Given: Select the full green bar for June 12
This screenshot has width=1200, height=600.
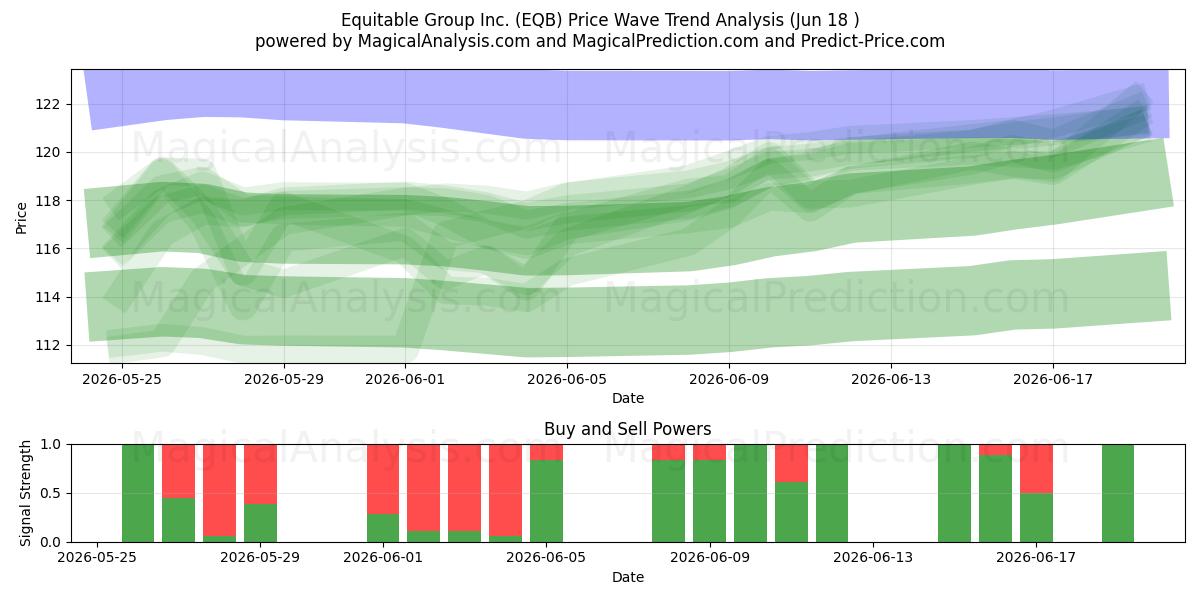Looking at the screenshot, I should coord(832,493).
